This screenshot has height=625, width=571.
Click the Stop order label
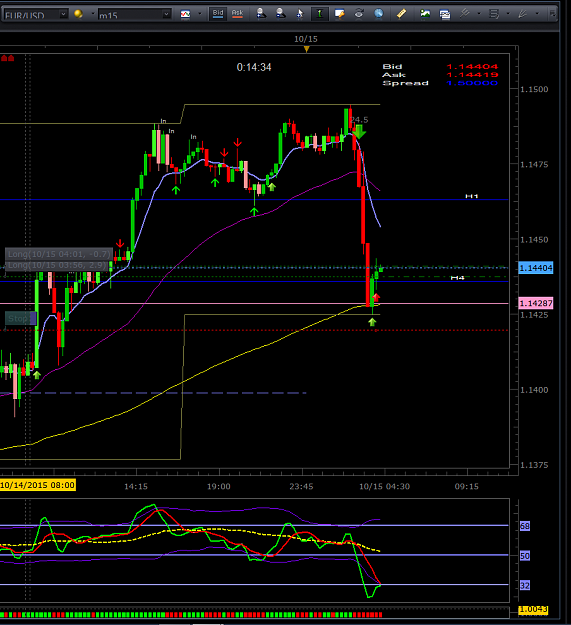tap(20, 318)
